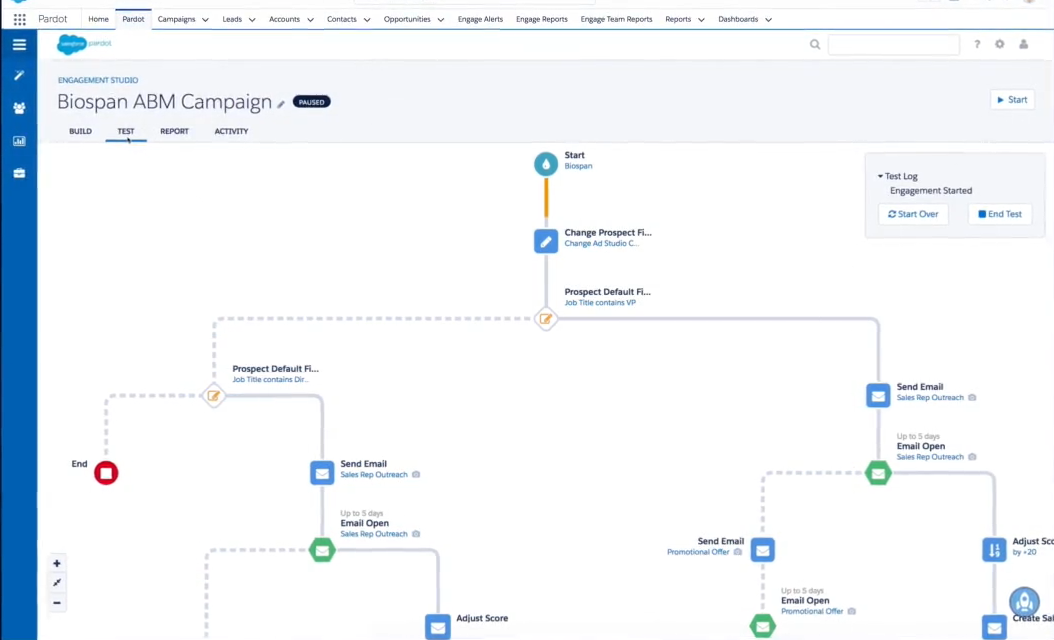This screenshot has height=640, width=1054.
Task: Click the Biospan link under Start
Action: [578, 166]
